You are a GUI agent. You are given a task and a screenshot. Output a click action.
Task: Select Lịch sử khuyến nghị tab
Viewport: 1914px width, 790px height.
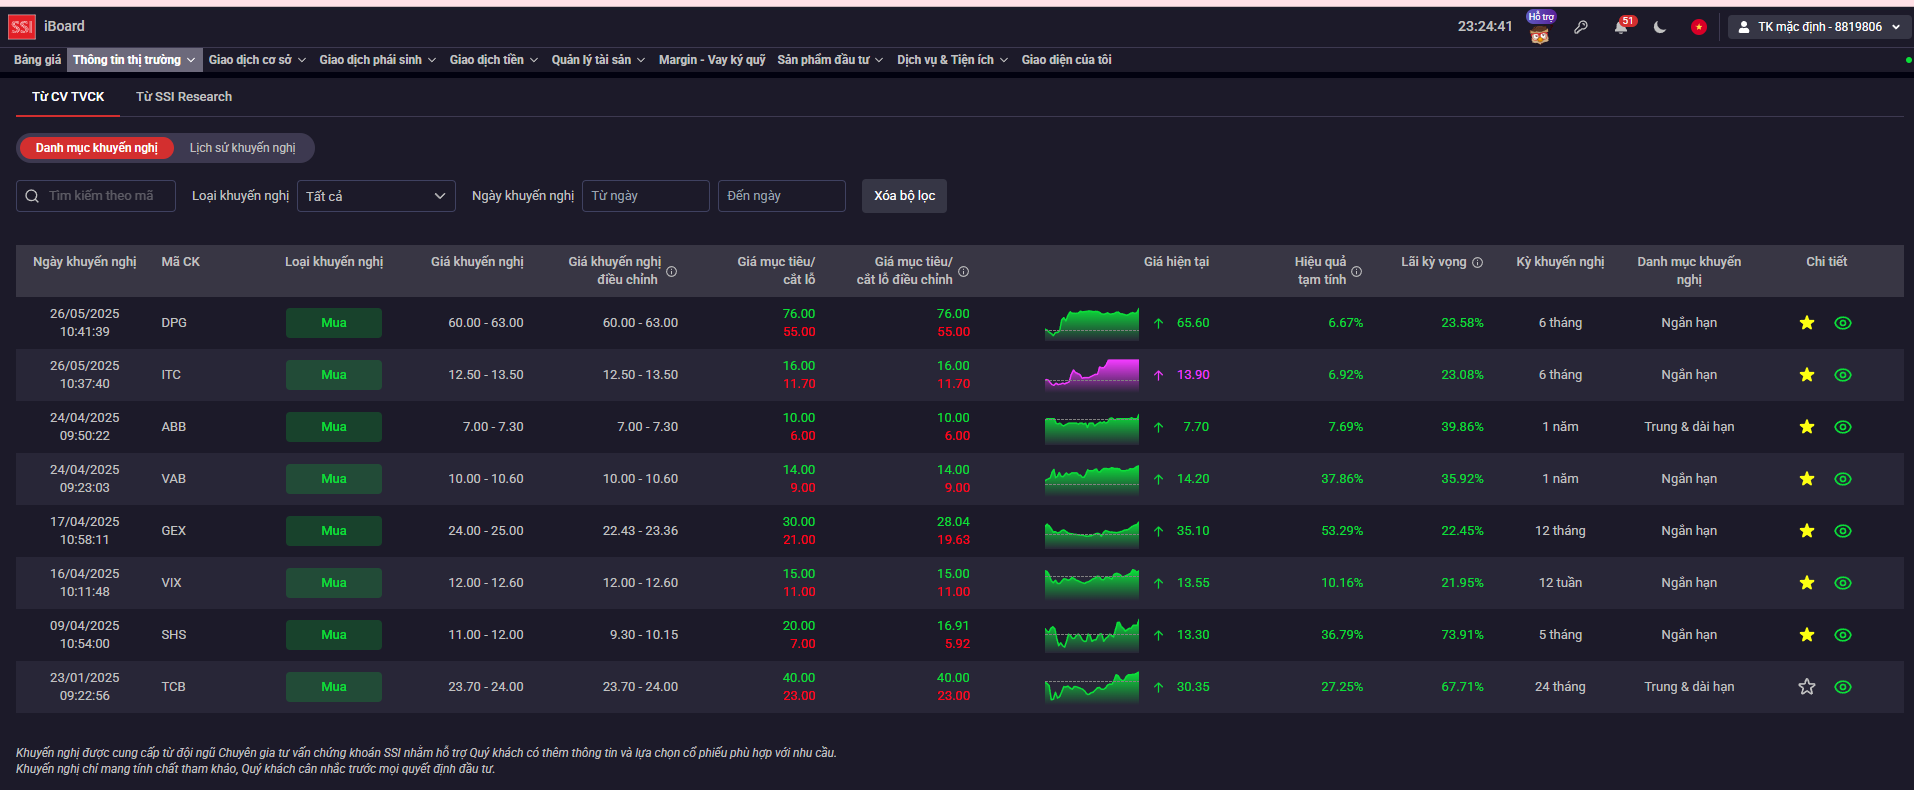242,148
